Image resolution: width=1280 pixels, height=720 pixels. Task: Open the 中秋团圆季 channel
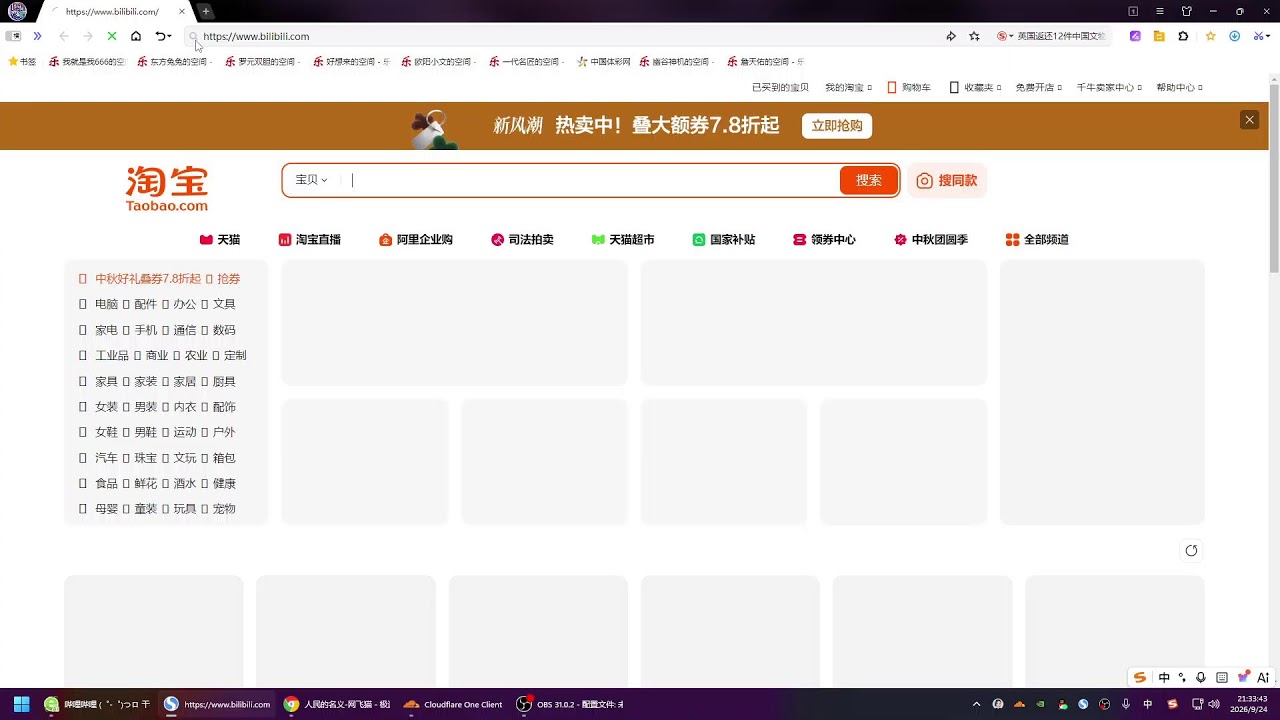pos(931,240)
